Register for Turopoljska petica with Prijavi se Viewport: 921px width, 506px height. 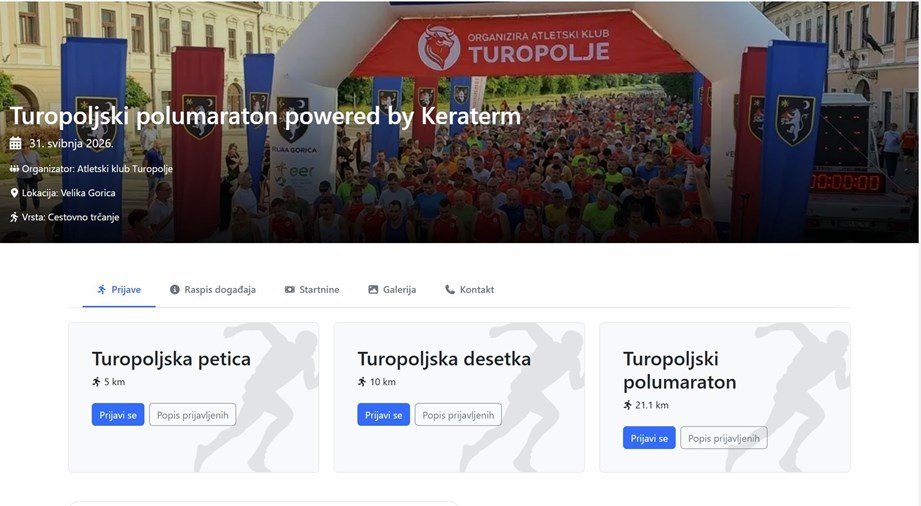pos(118,415)
